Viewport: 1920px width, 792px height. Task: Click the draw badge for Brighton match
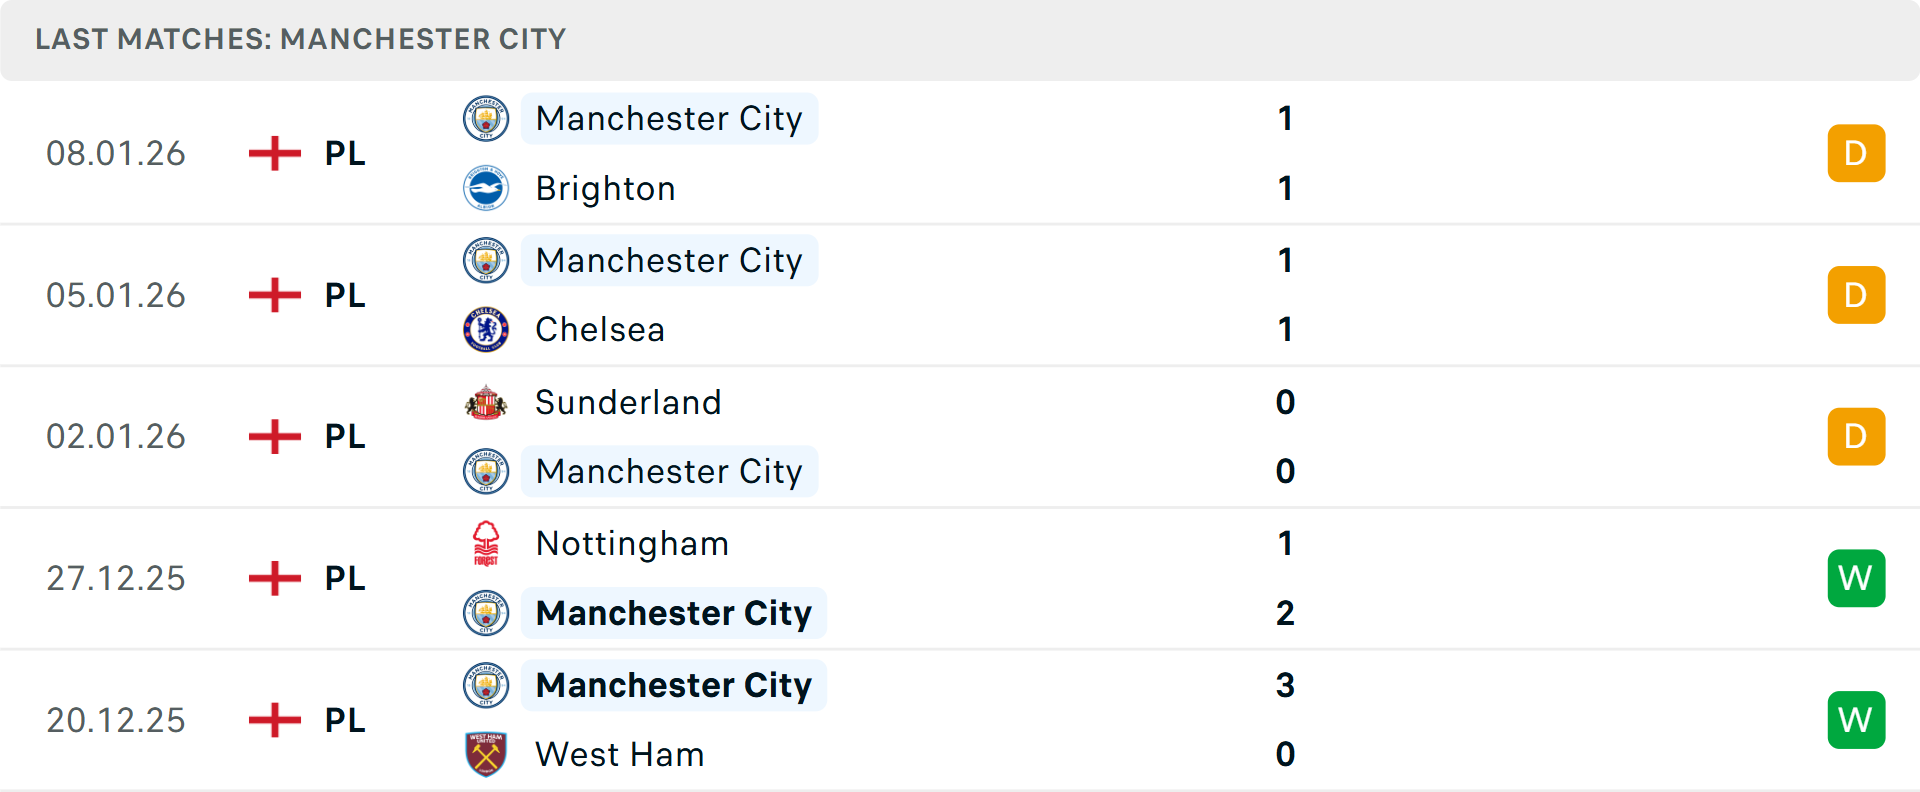(1856, 153)
